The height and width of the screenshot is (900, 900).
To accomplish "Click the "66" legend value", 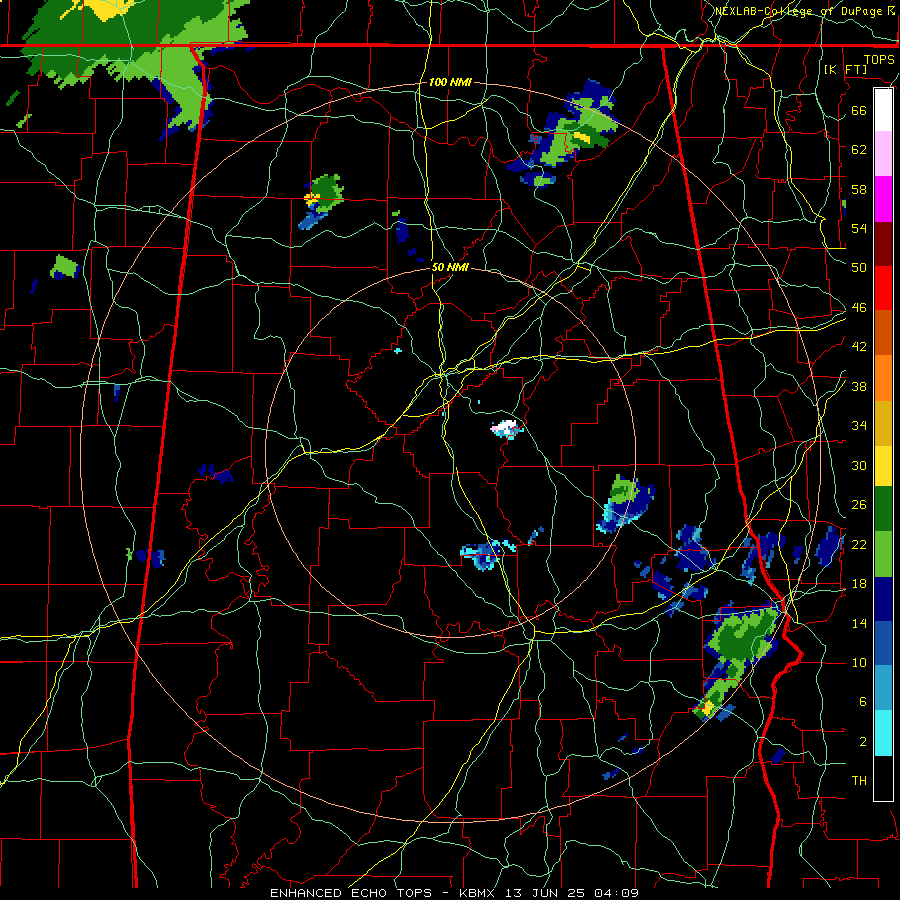I will click(859, 111).
